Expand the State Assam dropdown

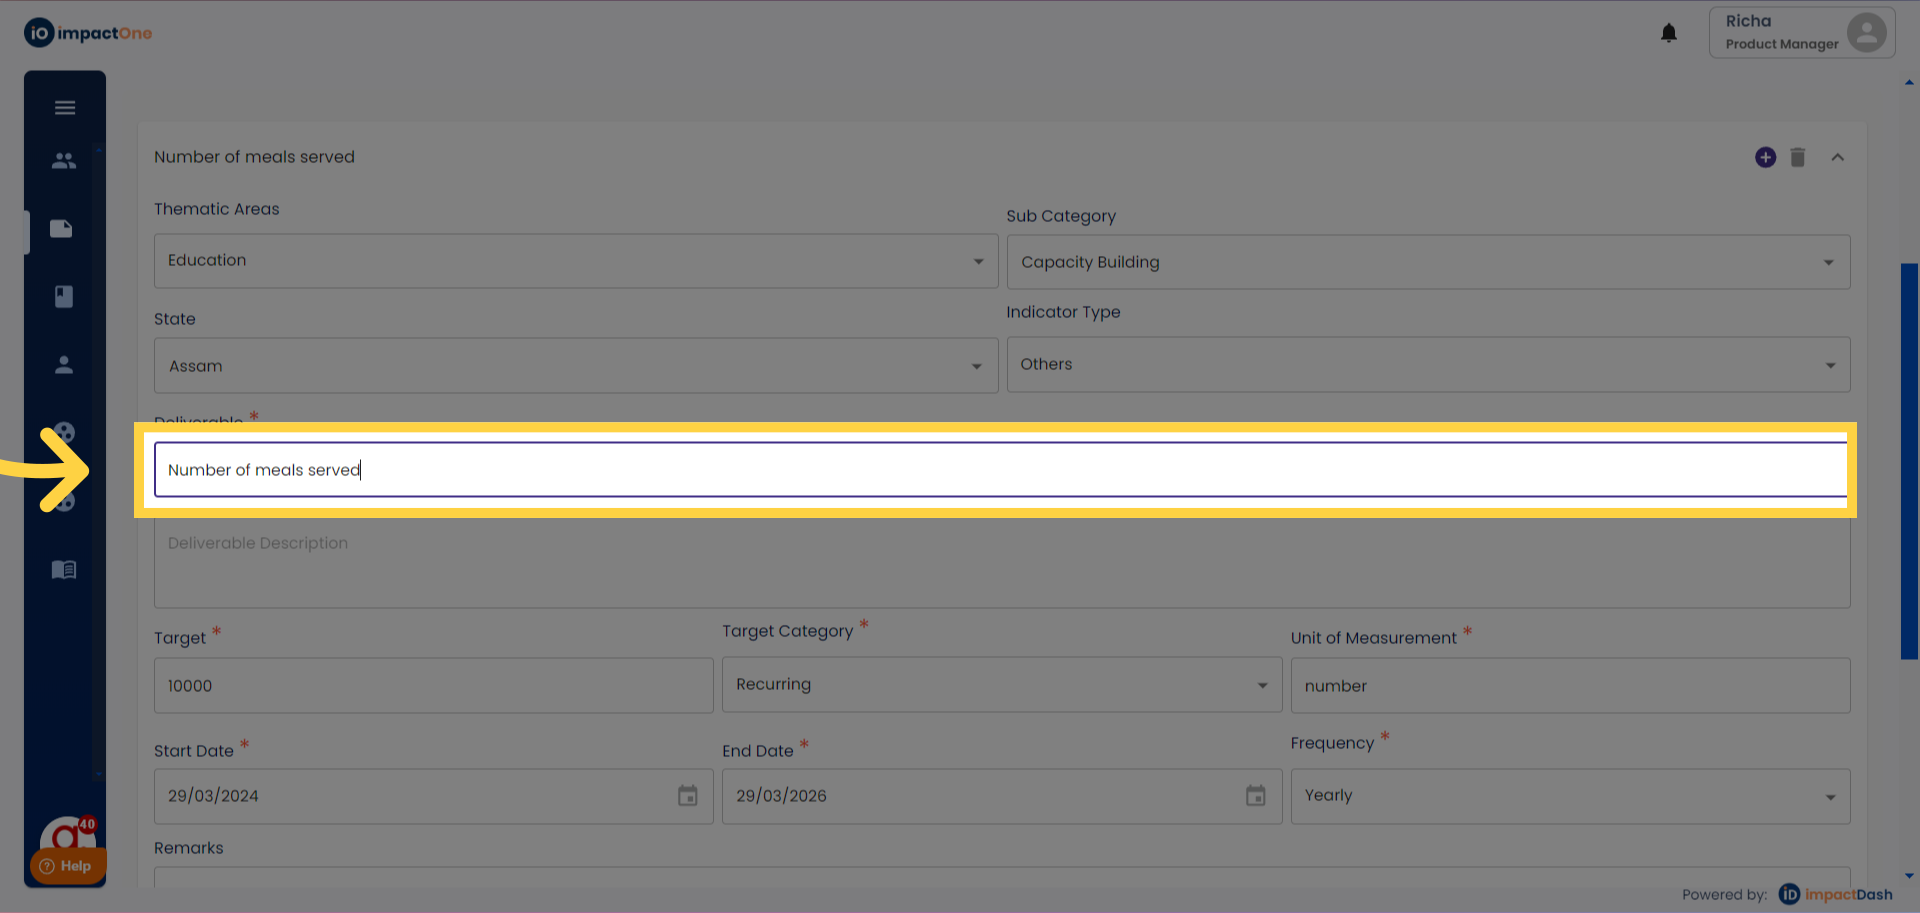tap(575, 366)
